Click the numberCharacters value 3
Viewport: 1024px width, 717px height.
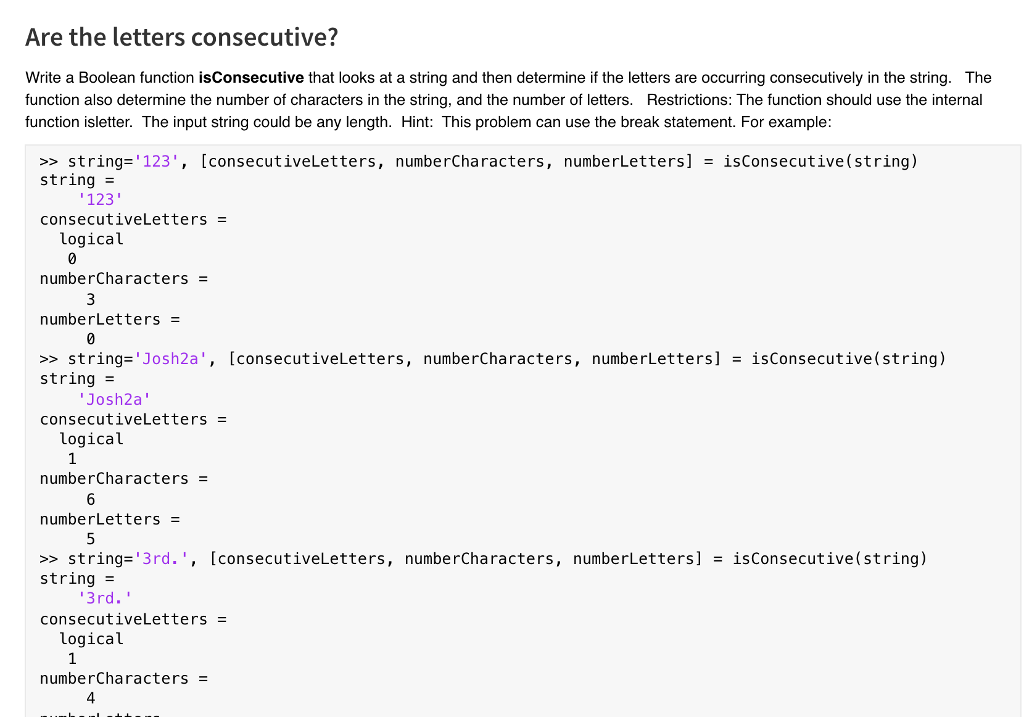pyautogui.click(x=91, y=300)
